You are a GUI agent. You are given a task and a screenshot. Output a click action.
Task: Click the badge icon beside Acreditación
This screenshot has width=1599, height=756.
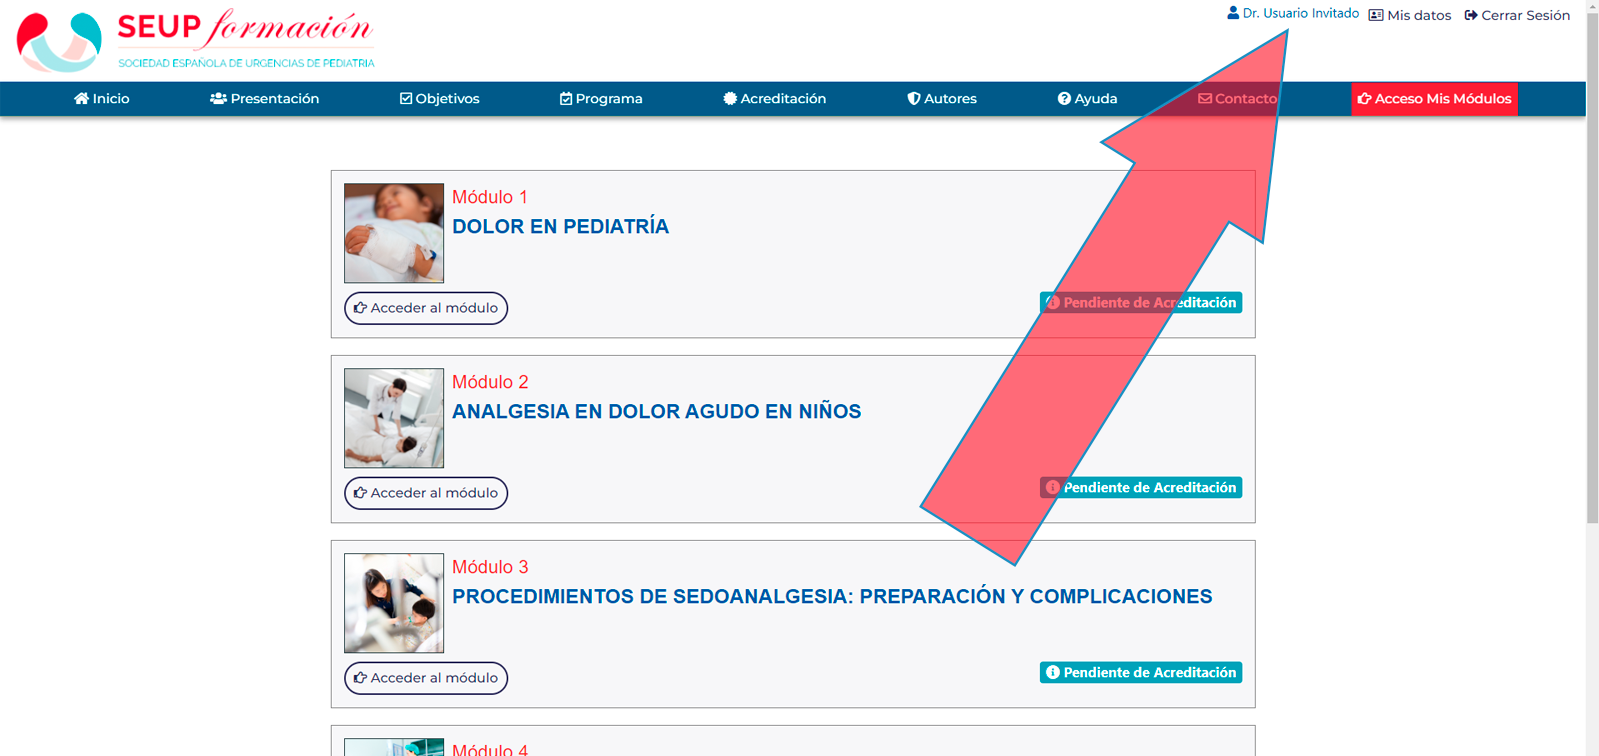pos(730,99)
